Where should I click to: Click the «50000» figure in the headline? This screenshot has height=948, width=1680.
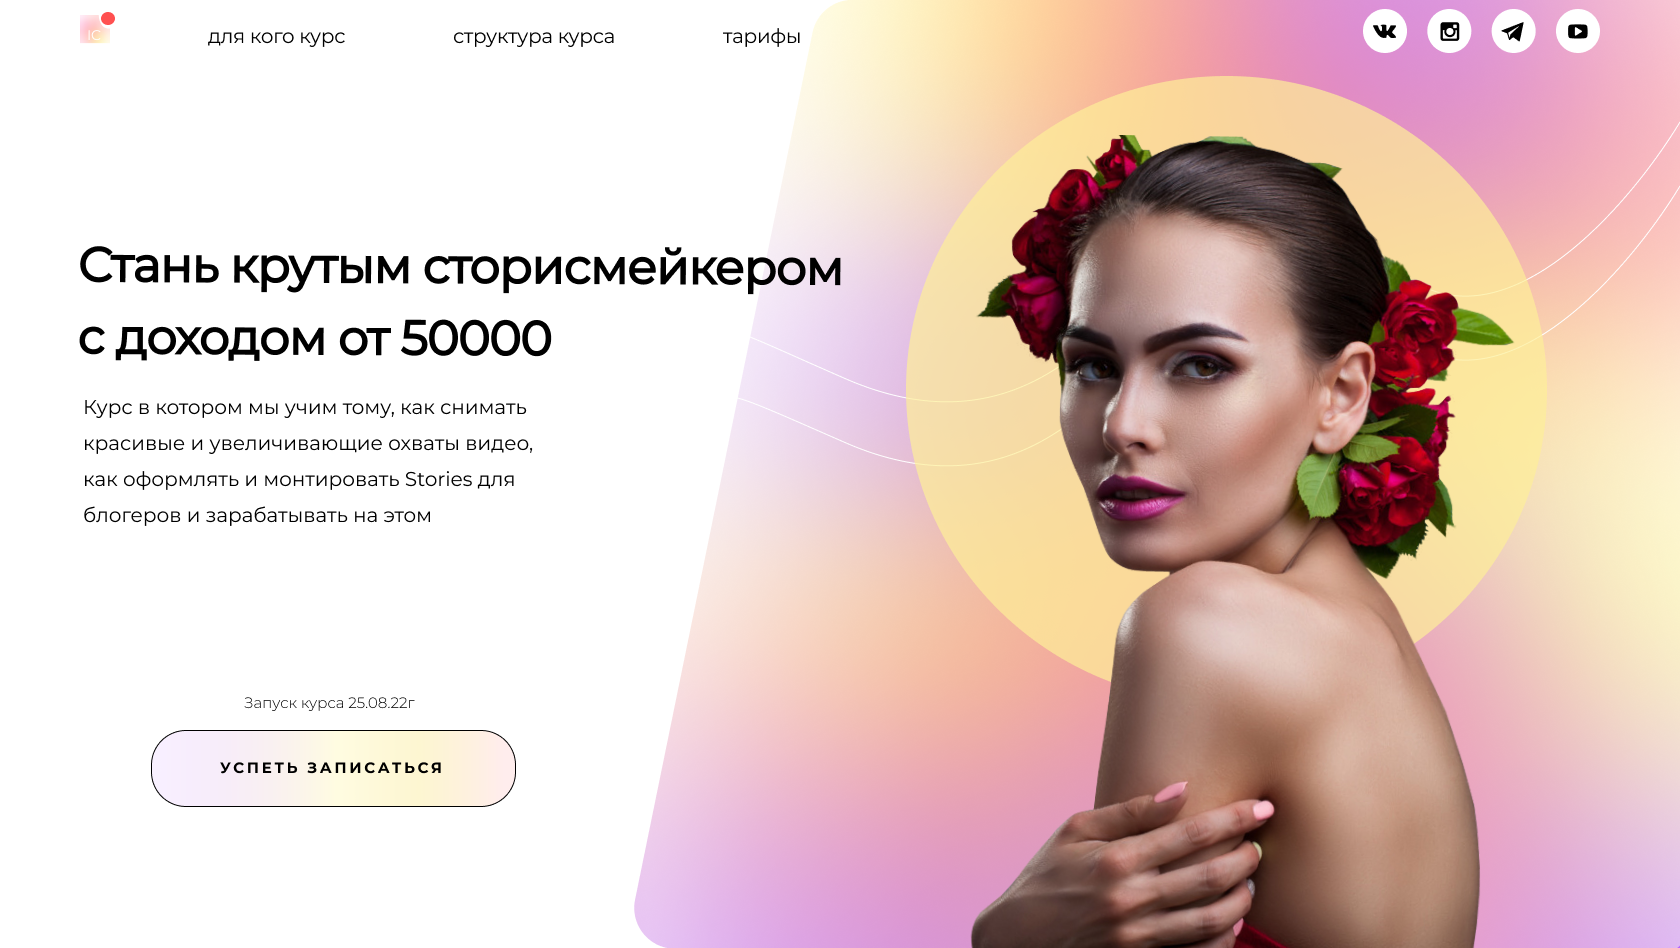[x=476, y=338]
